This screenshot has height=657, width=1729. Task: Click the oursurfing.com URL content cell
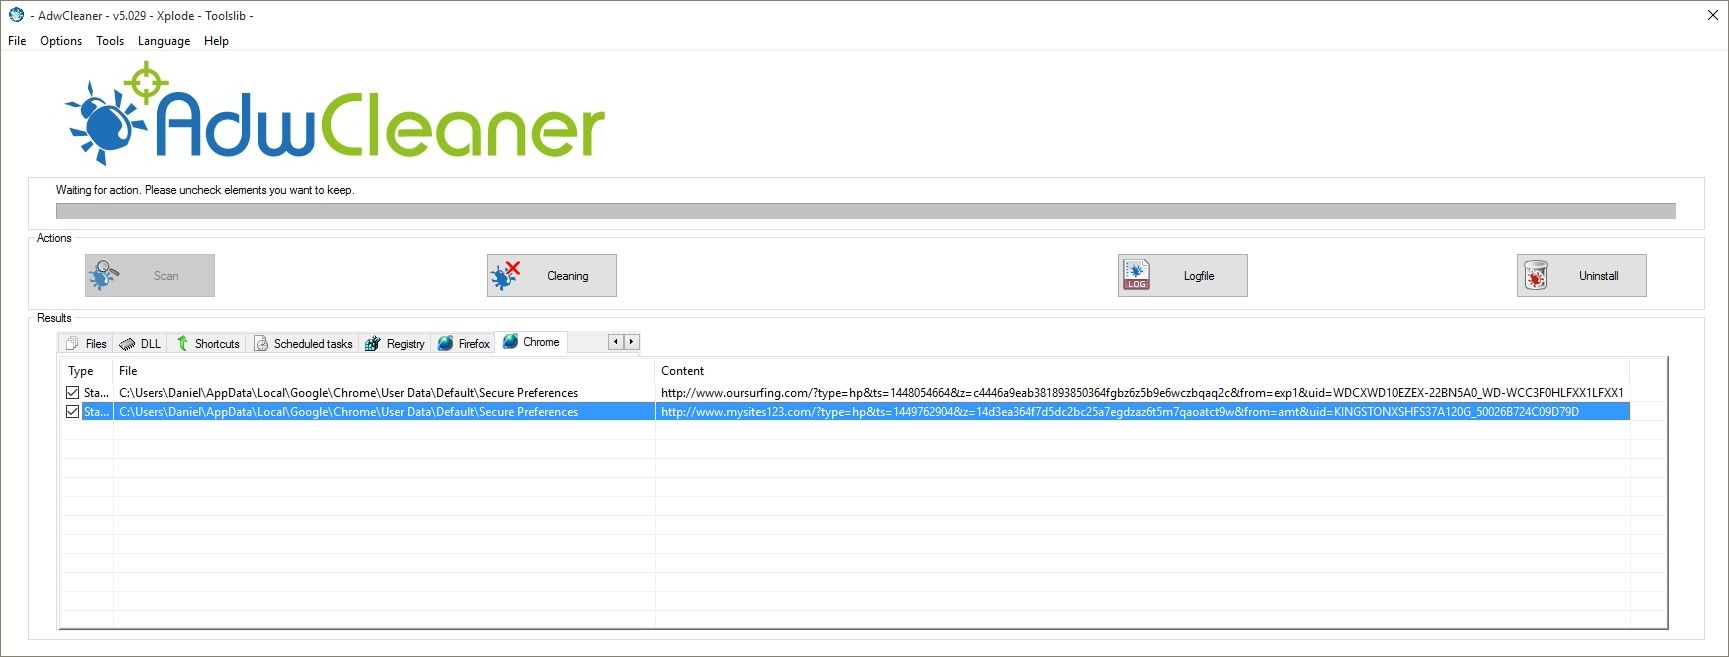[x=1142, y=393]
